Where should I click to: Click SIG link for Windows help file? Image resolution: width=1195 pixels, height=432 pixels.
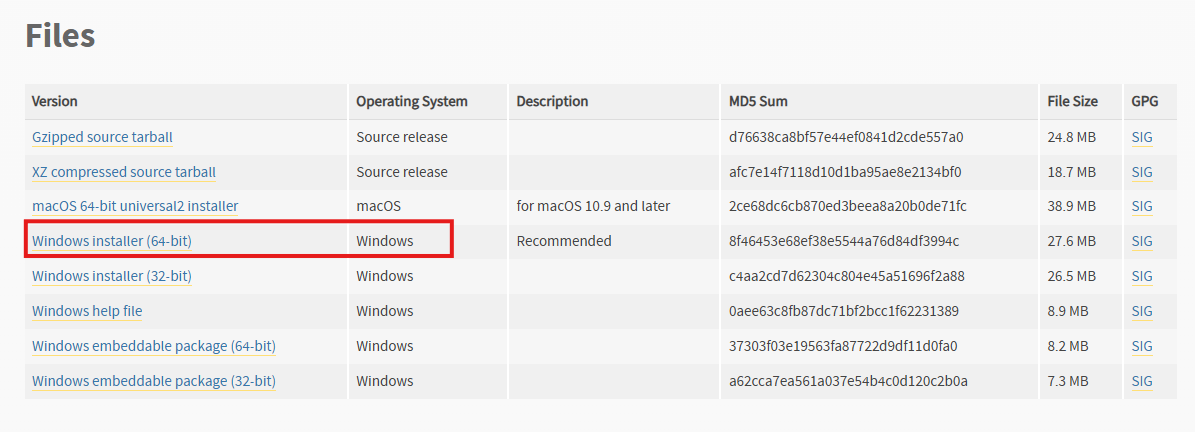pos(1142,311)
